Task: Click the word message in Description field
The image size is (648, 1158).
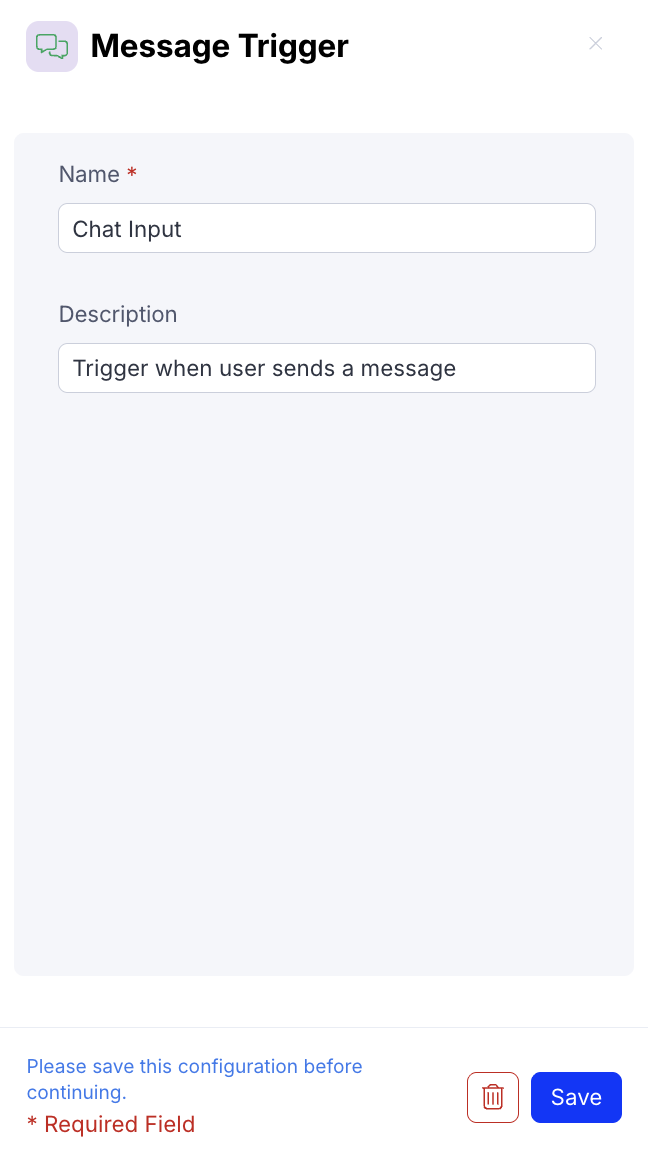Action: click(408, 368)
